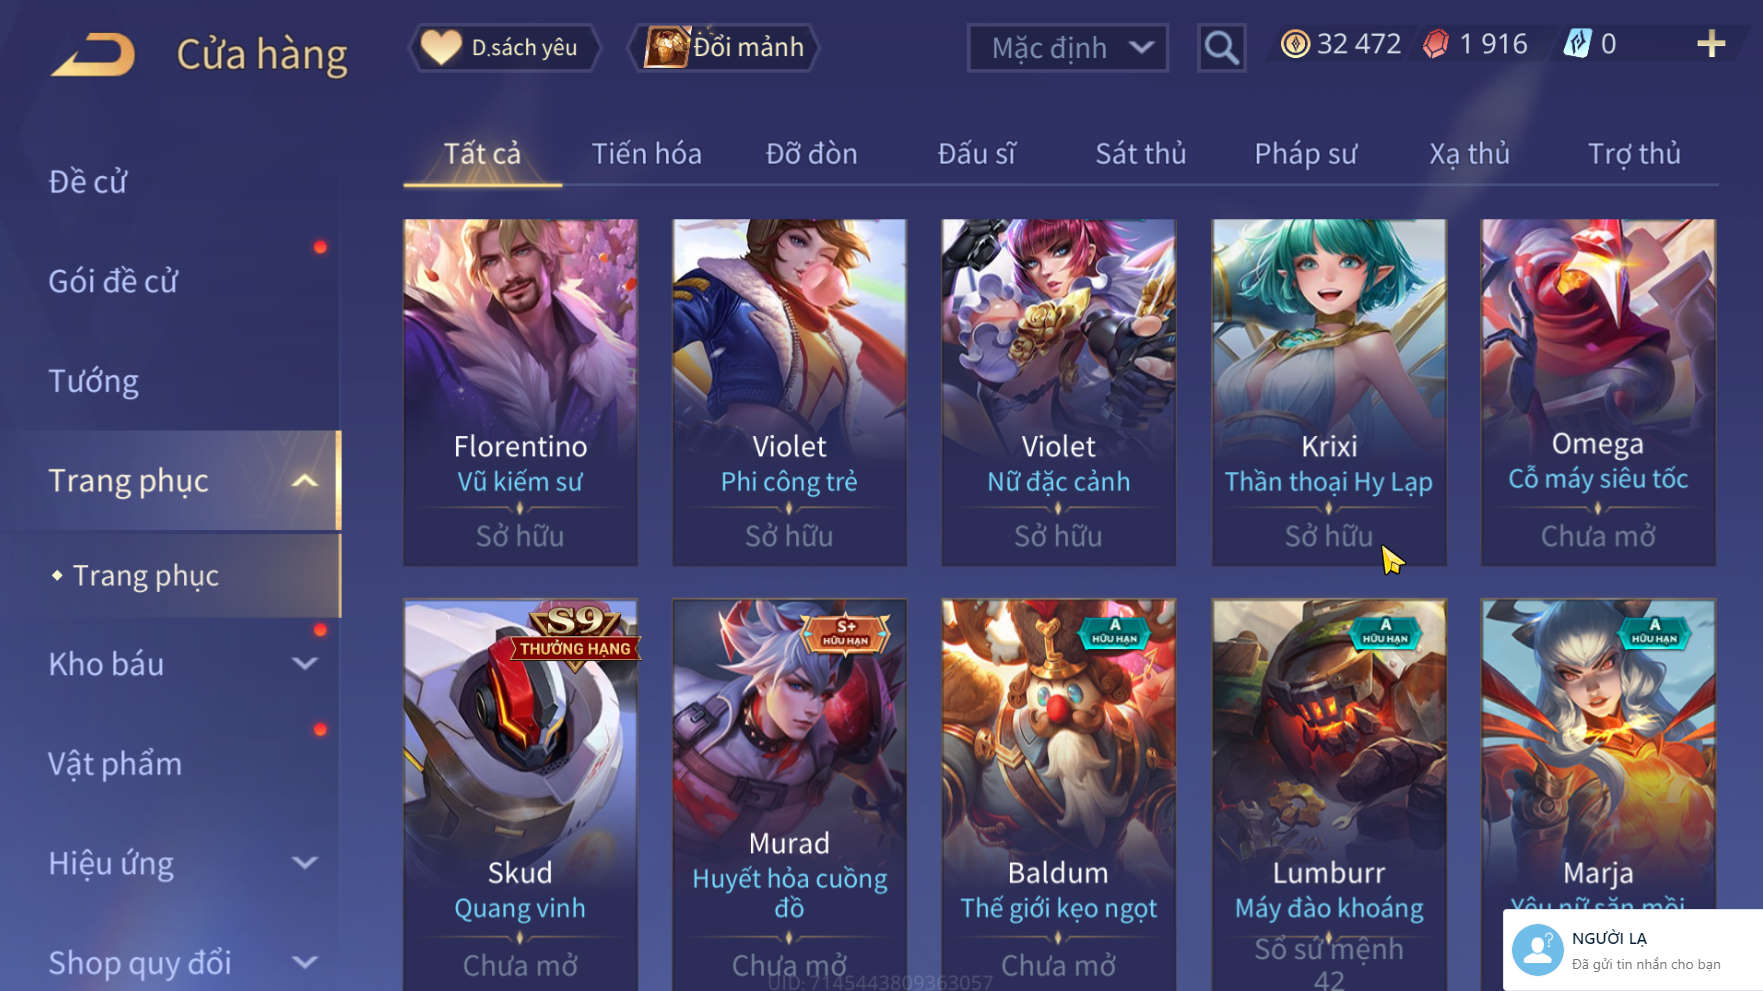Open the D.sách yêu heart wishlist
The image size is (1763, 991).
503,47
